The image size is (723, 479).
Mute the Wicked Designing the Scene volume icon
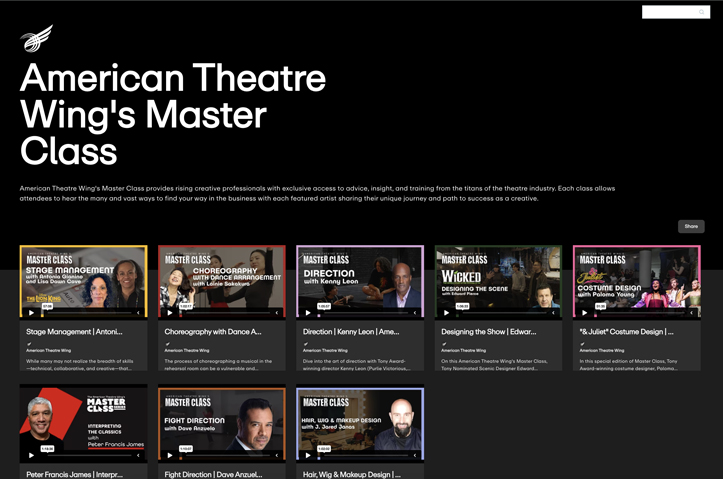coord(553,313)
